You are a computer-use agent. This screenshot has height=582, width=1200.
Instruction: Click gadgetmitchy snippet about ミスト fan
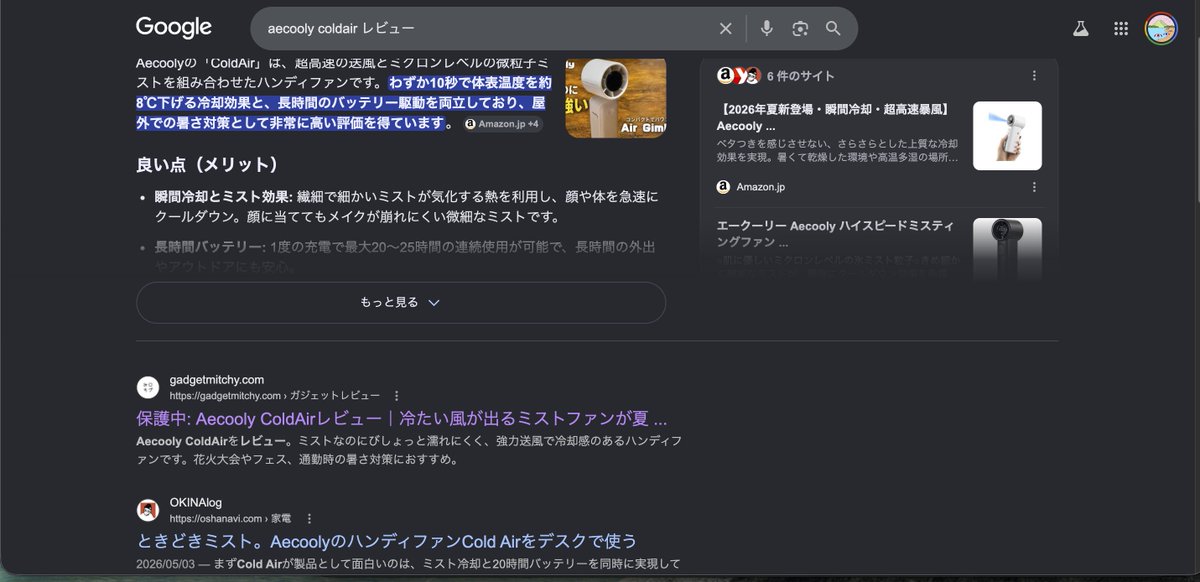pyautogui.click(x=410, y=450)
